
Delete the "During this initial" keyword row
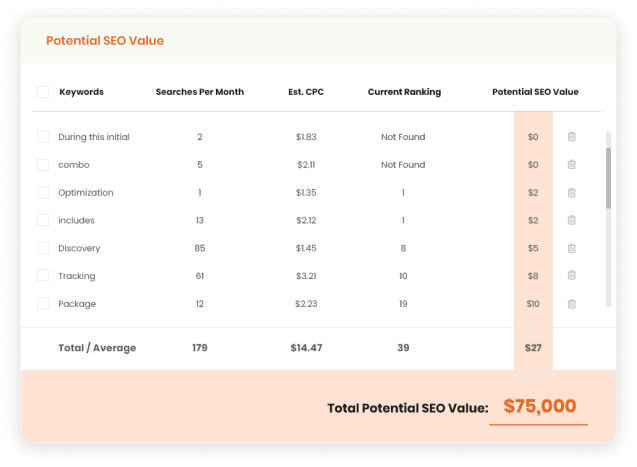(x=572, y=137)
